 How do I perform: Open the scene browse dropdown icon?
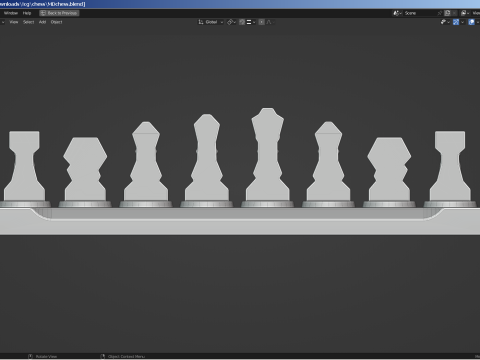coord(397,13)
